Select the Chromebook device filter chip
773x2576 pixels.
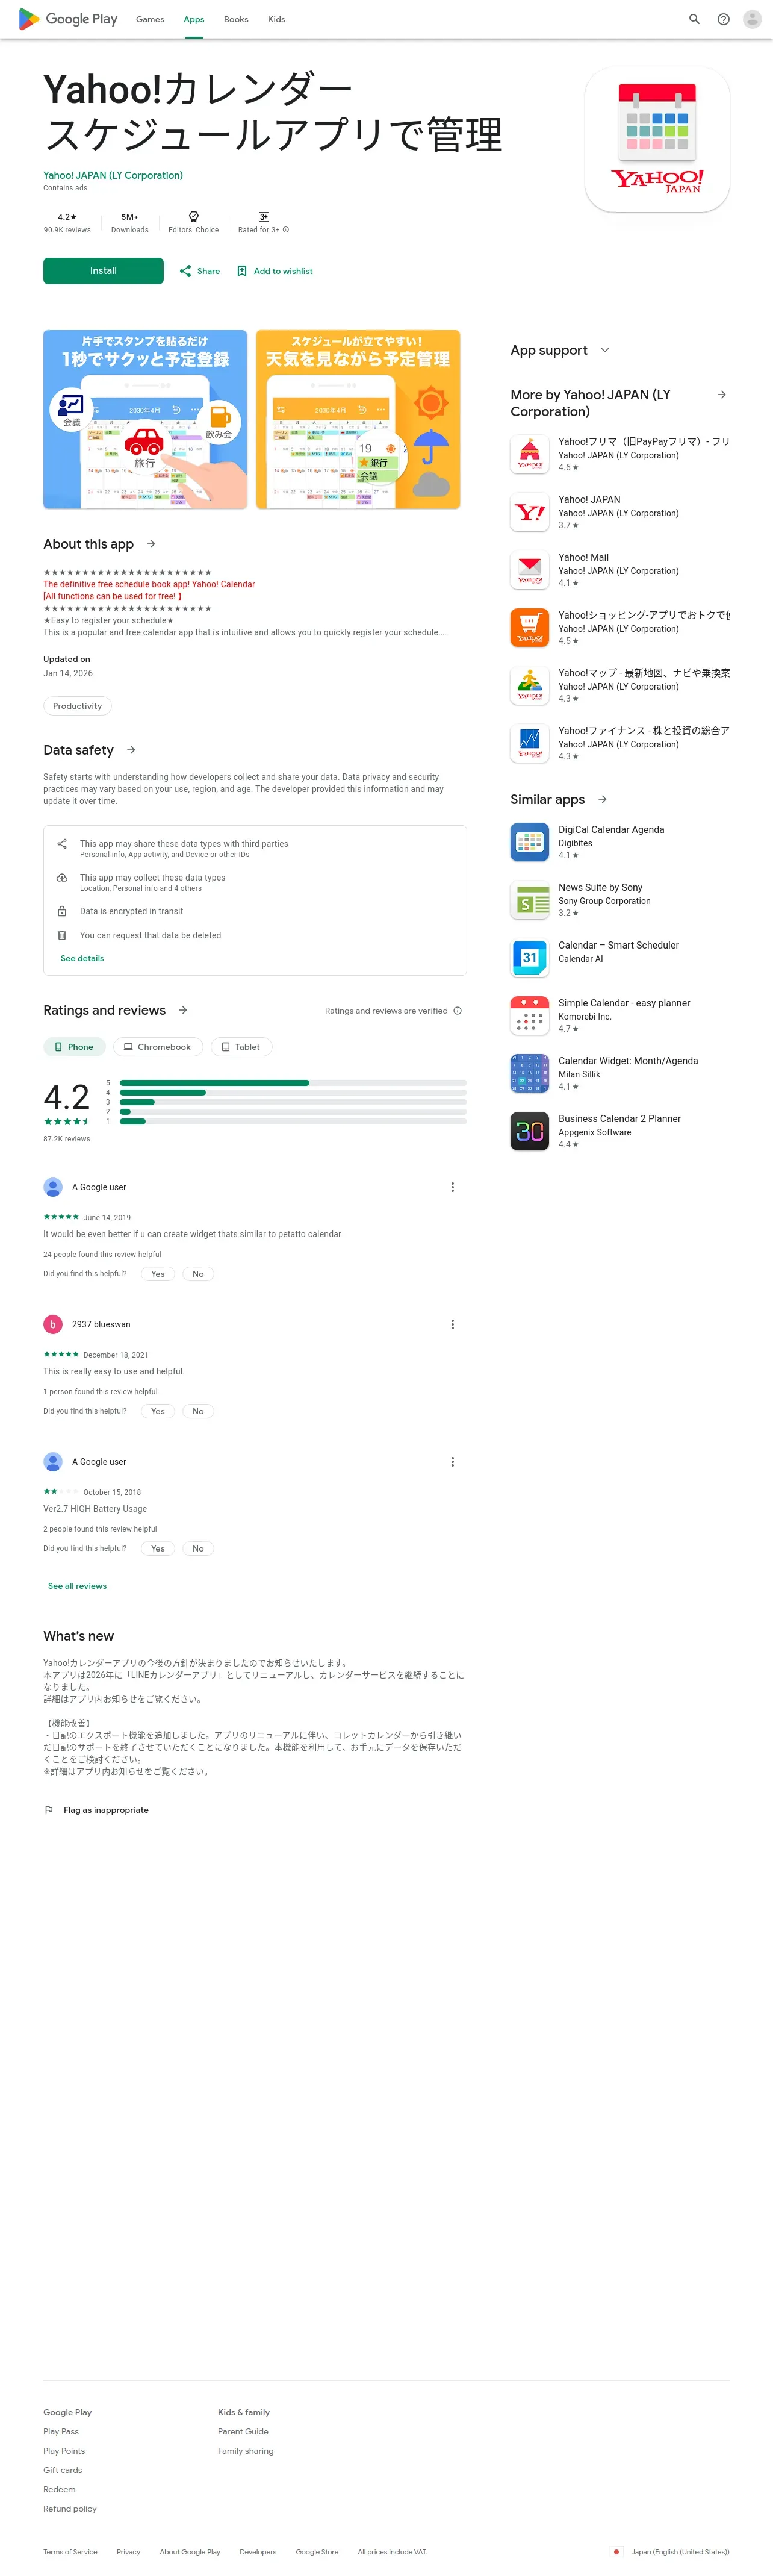click(158, 1047)
